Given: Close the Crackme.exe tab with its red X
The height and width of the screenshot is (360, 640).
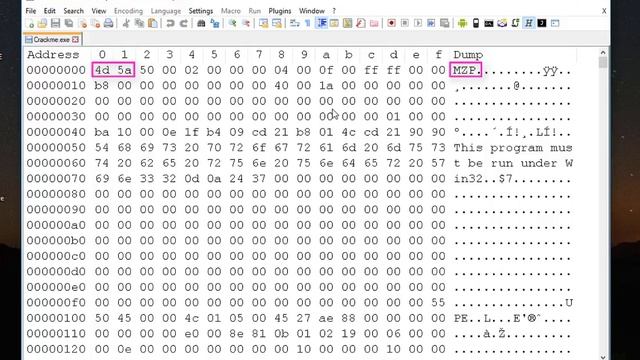Looking at the screenshot, I should pyautogui.click(x=76, y=40).
